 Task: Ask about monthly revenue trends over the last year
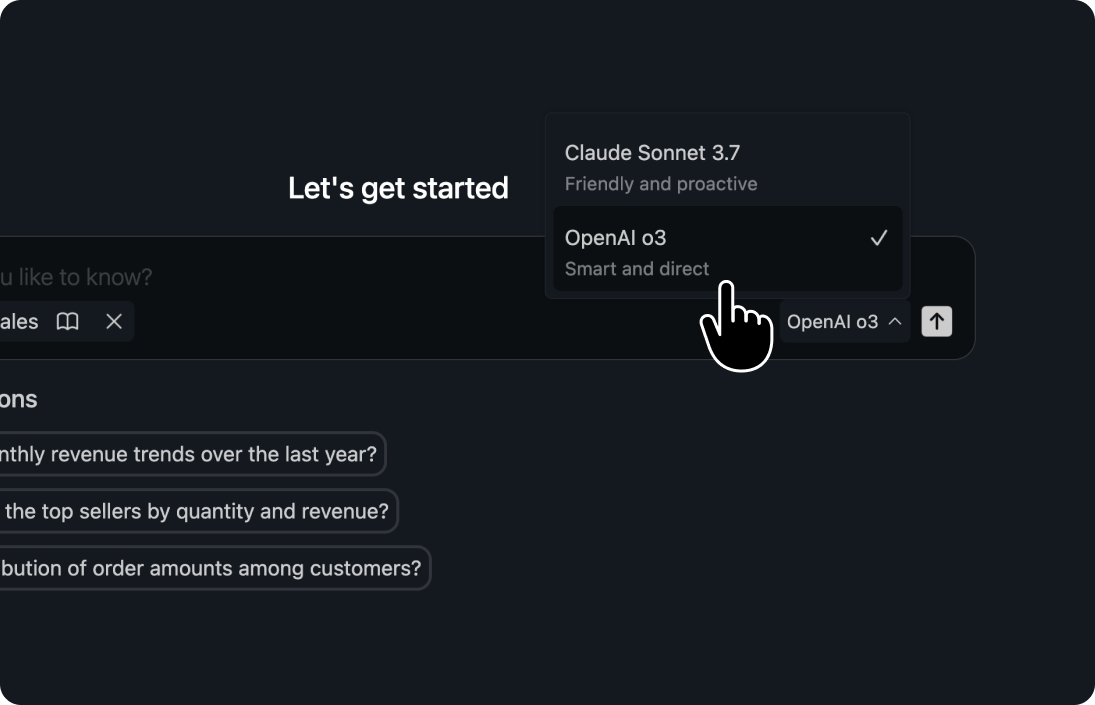click(x=188, y=455)
